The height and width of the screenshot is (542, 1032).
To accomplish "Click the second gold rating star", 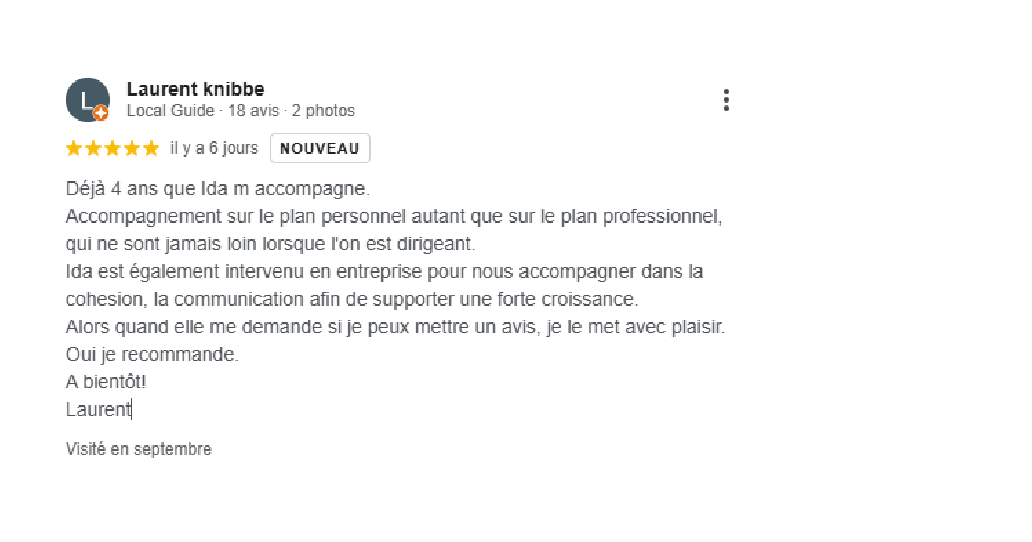I will point(93,148).
